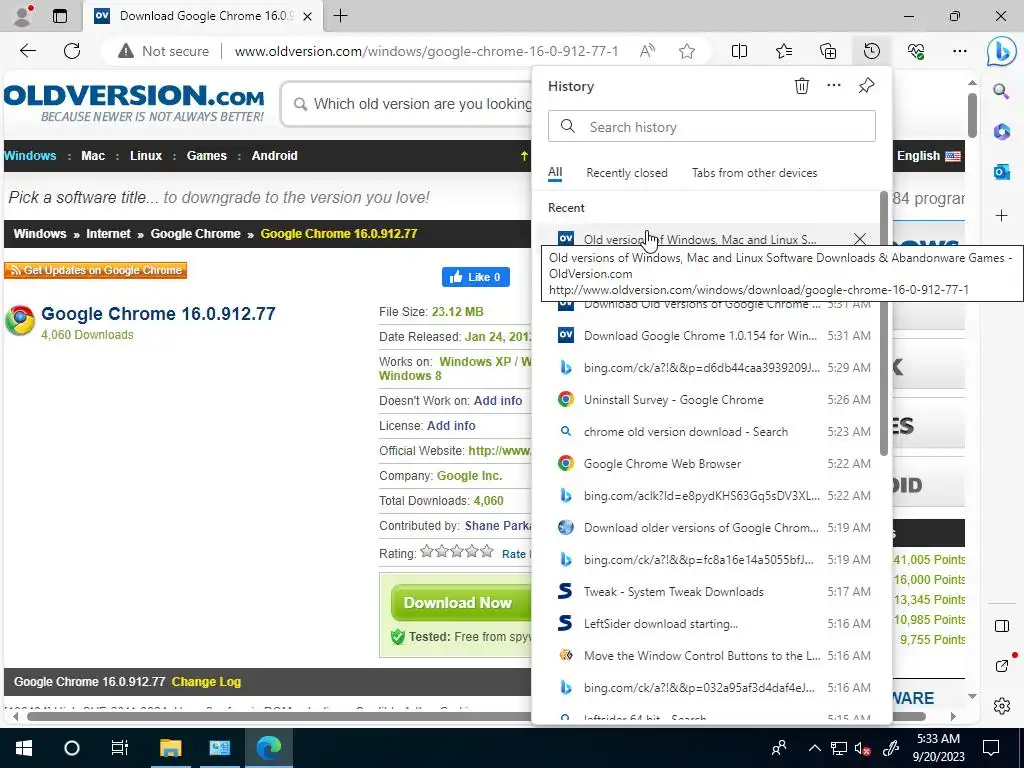Close the Download Google Chrome tab

coord(308,16)
